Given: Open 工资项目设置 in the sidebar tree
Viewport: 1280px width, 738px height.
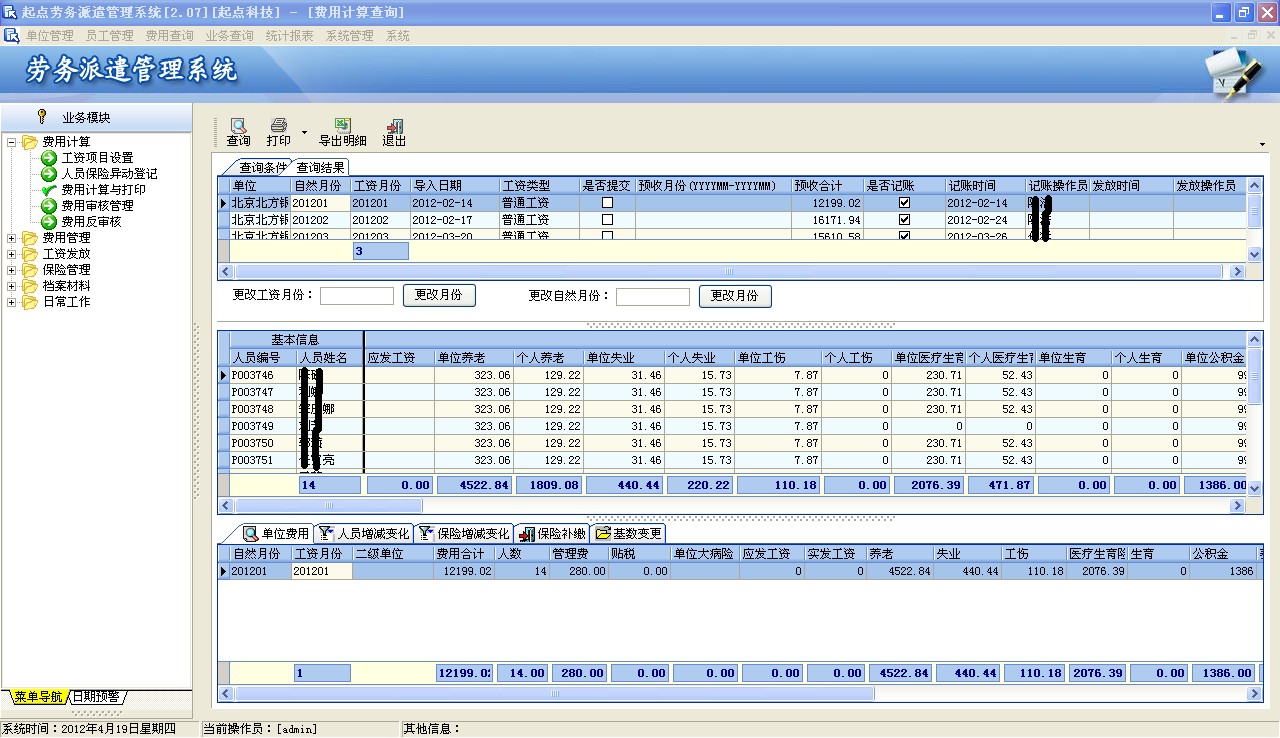Looking at the screenshot, I should click(96, 158).
